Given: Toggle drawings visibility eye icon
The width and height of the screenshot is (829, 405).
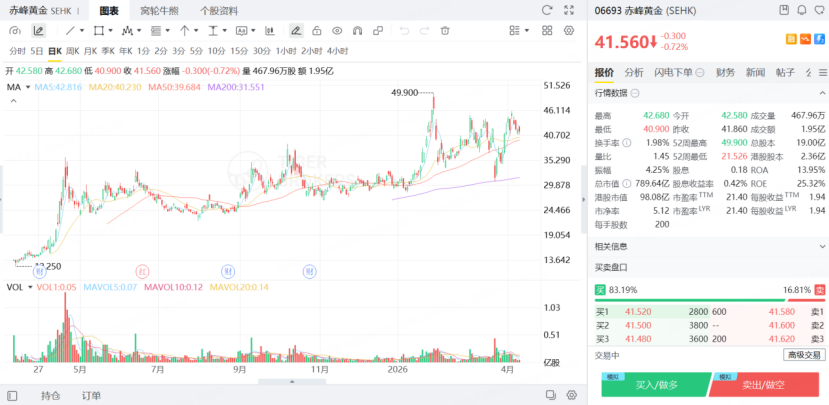Looking at the screenshot, I should tap(337, 31).
